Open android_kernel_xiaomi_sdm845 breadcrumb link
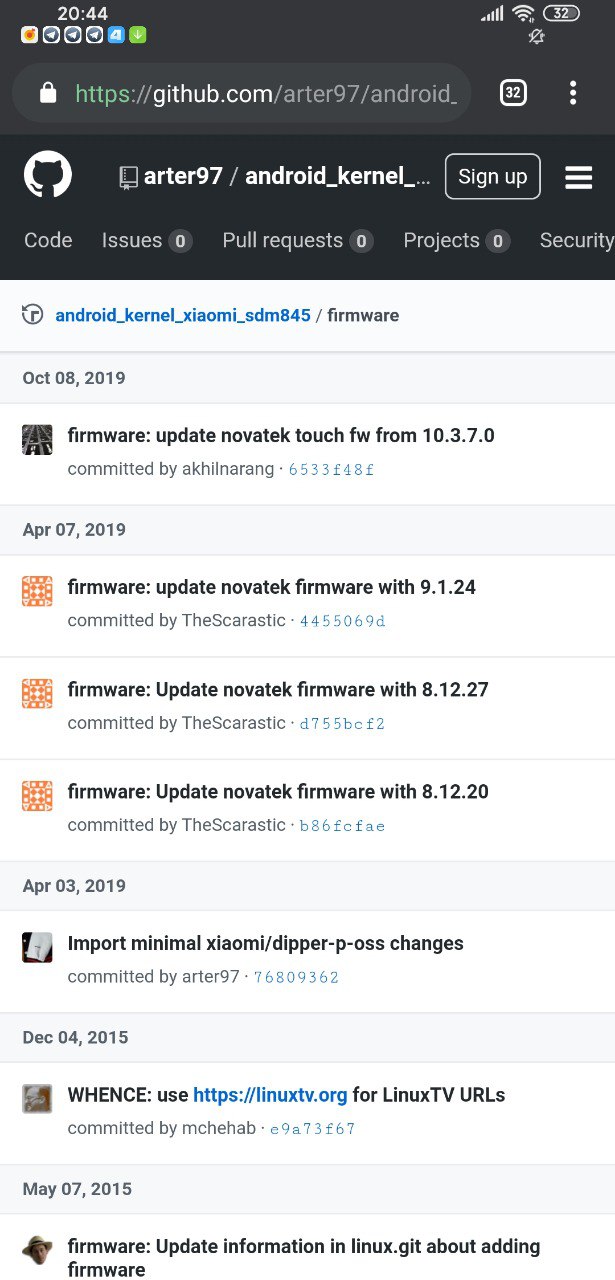This screenshot has height=1280, width=615. 183,315
